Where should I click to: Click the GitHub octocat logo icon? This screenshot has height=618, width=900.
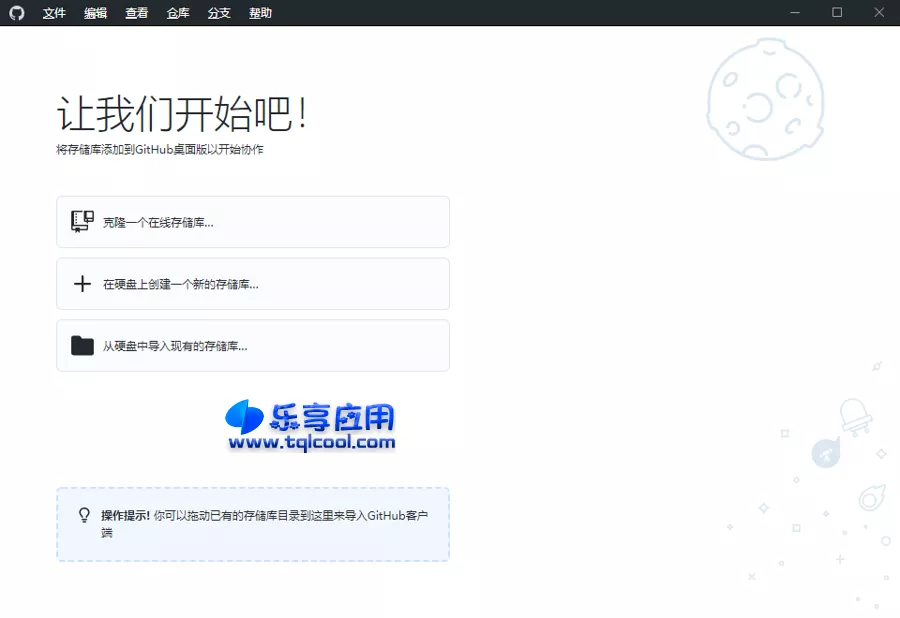tap(16, 13)
